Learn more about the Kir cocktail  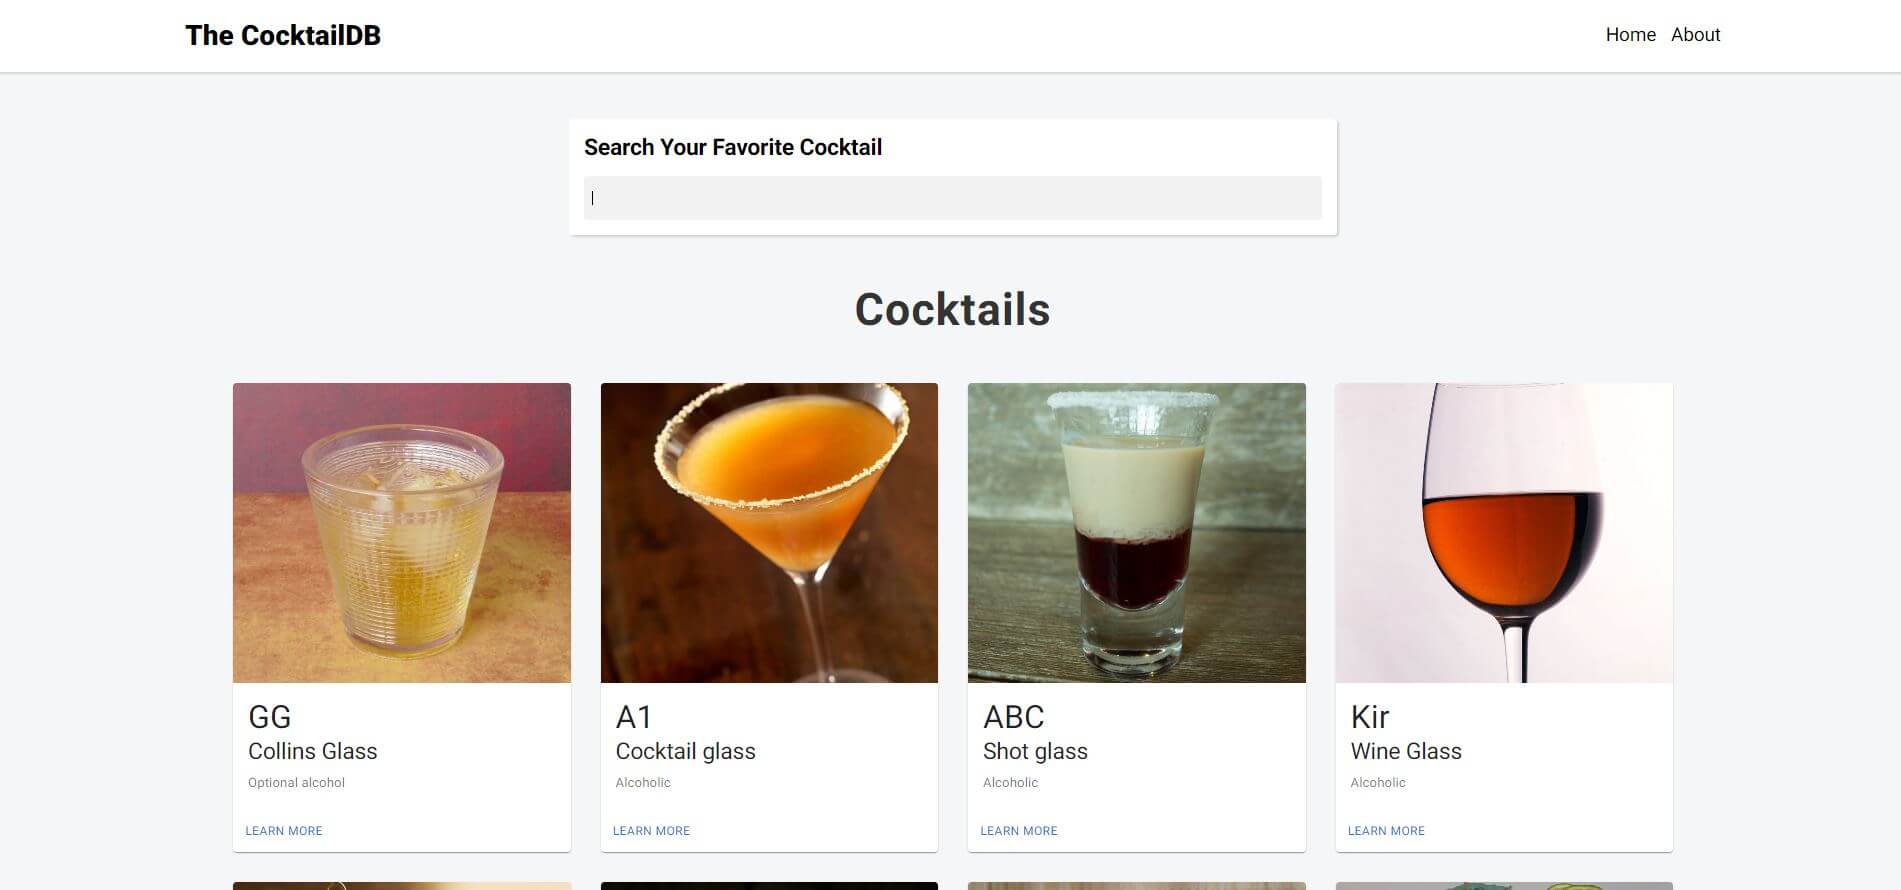[1386, 831]
